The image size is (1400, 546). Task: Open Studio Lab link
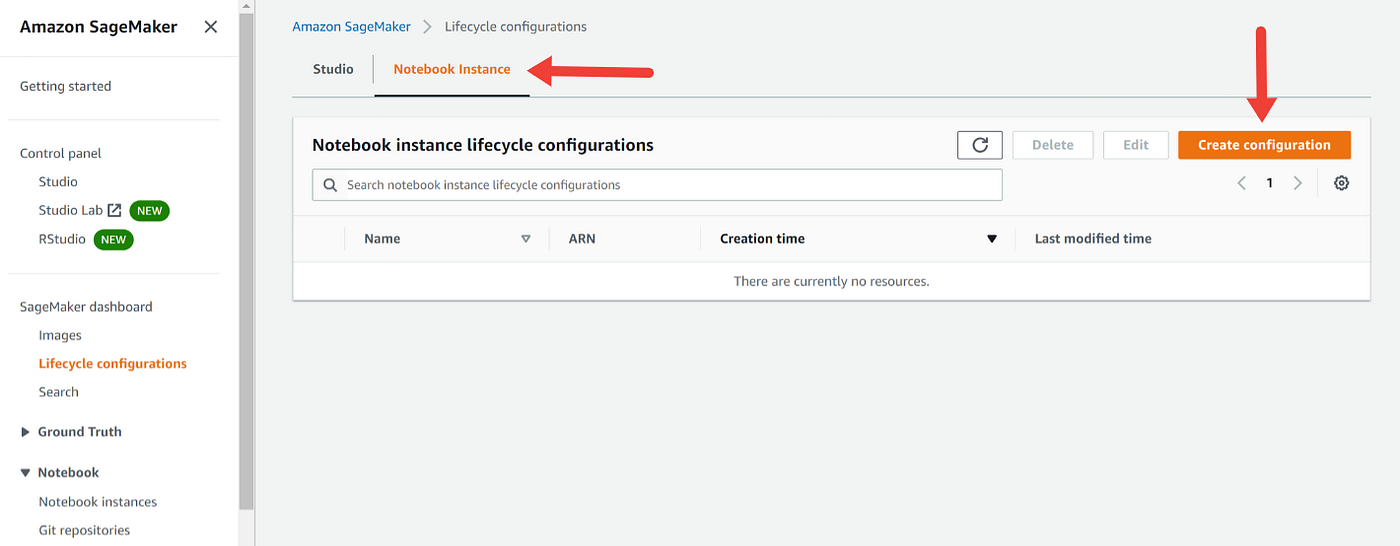[71, 210]
